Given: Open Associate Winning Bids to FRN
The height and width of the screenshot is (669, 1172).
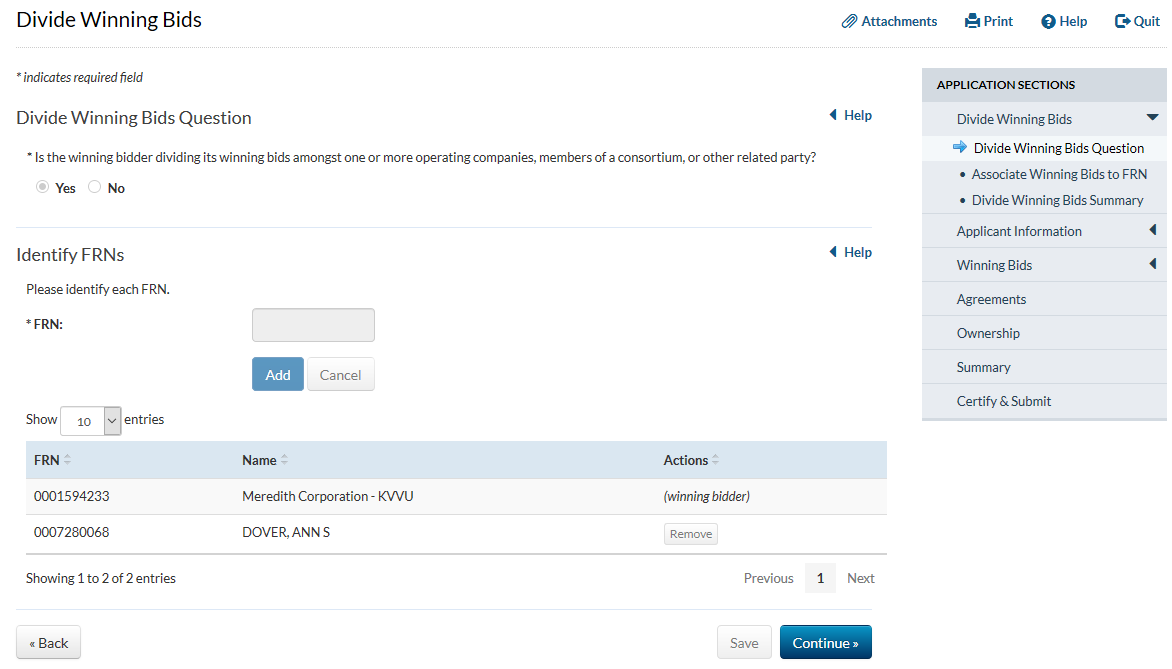Looking at the screenshot, I should pos(1059,174).
